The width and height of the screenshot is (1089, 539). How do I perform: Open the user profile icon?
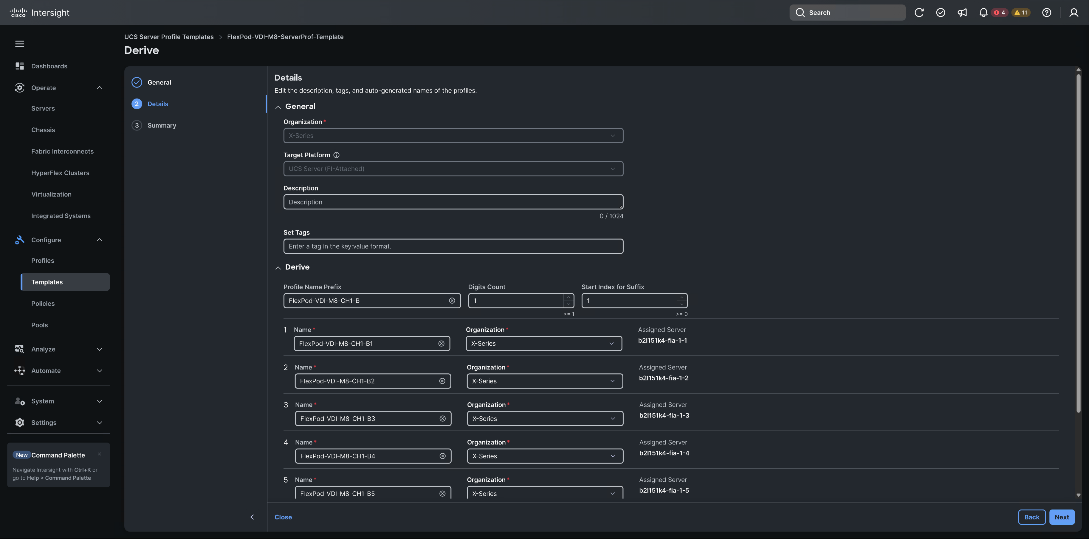[x=1074, y=13]
